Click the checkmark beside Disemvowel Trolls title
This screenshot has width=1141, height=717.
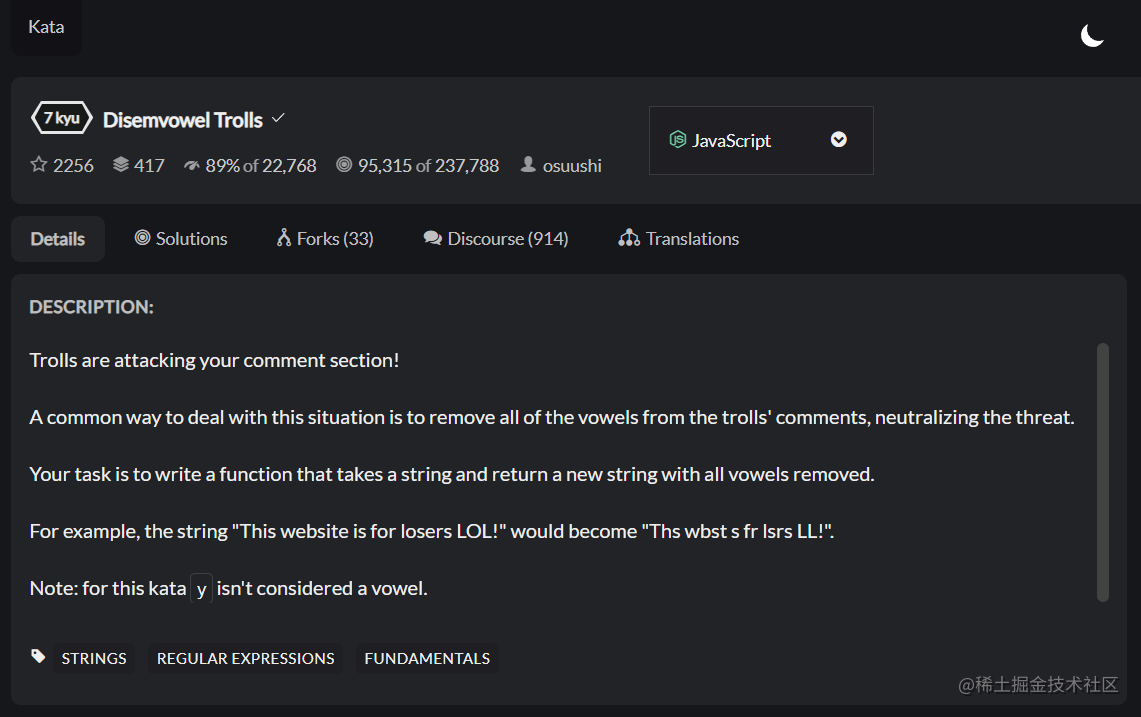278,118
